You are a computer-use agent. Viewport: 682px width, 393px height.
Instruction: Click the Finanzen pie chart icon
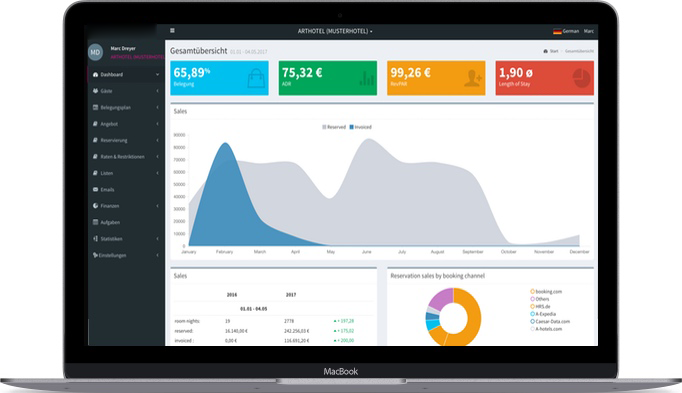pyautogui.click(x=95, y=206)
